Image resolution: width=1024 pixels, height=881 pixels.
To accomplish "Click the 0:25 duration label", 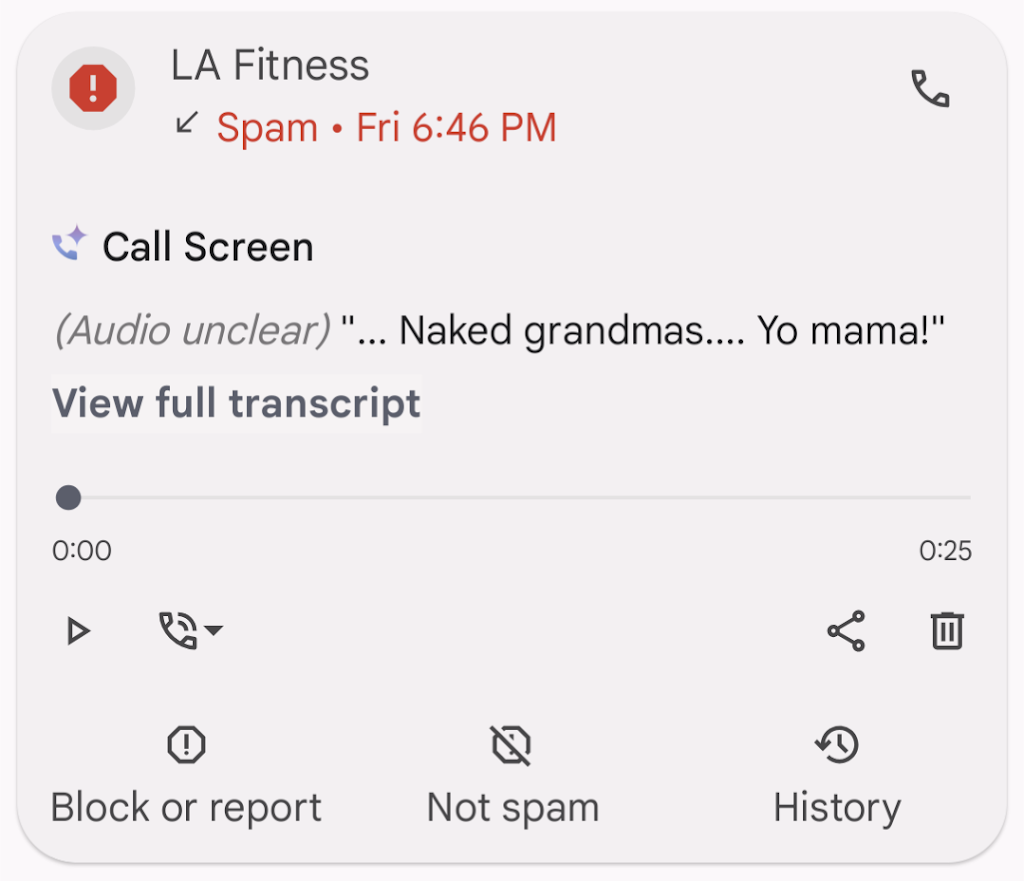I will pyautogui.click(x=945, y=551).
